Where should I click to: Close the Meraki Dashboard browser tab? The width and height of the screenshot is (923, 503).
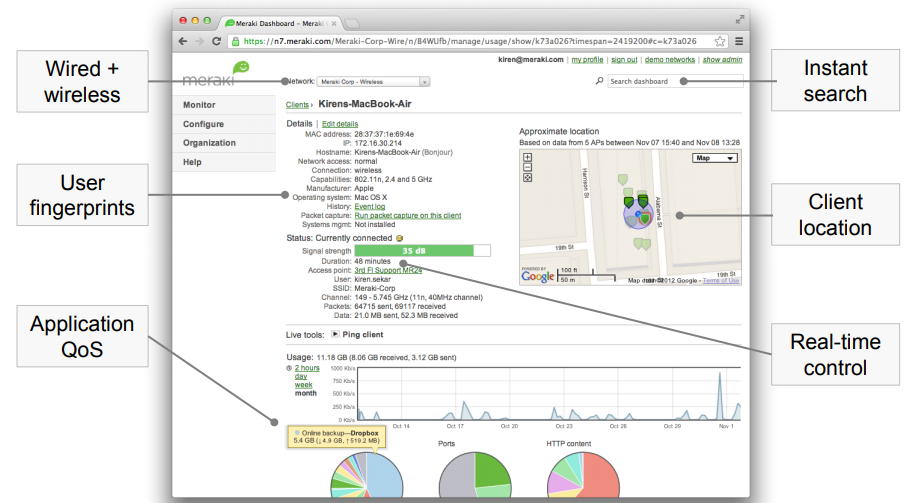(334, 24)
